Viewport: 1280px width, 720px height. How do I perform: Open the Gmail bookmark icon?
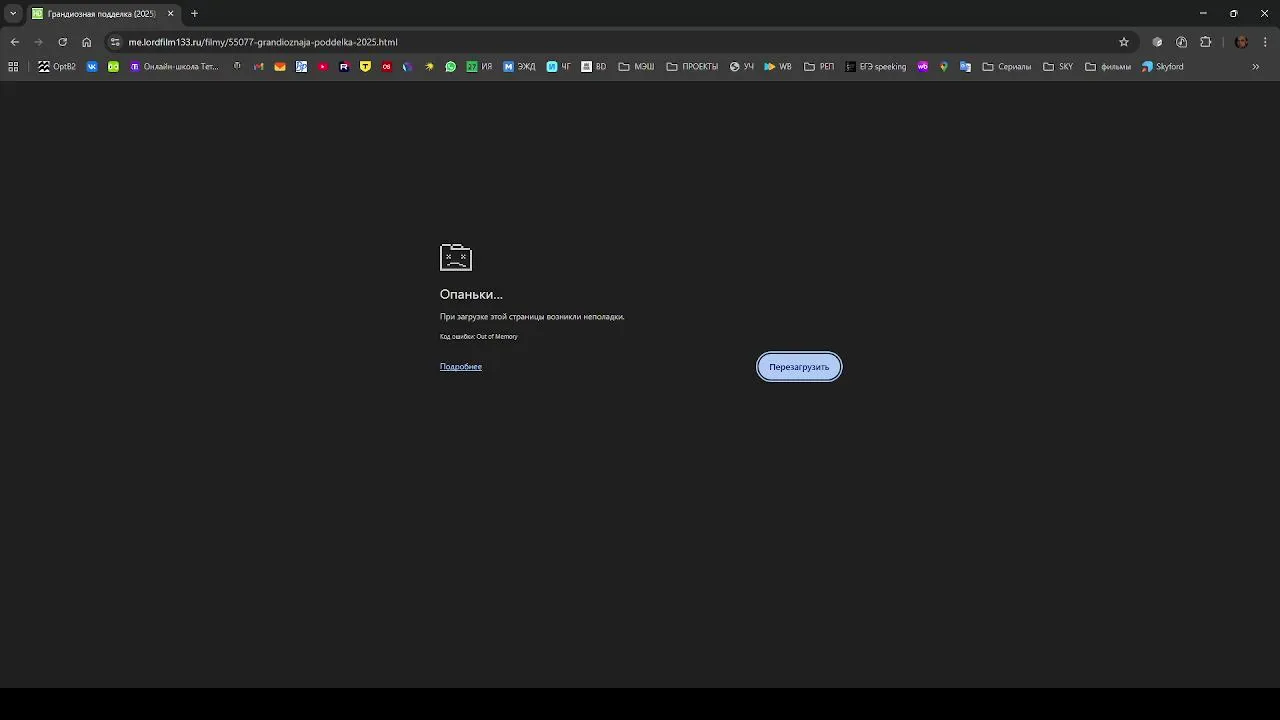point(258,67)
